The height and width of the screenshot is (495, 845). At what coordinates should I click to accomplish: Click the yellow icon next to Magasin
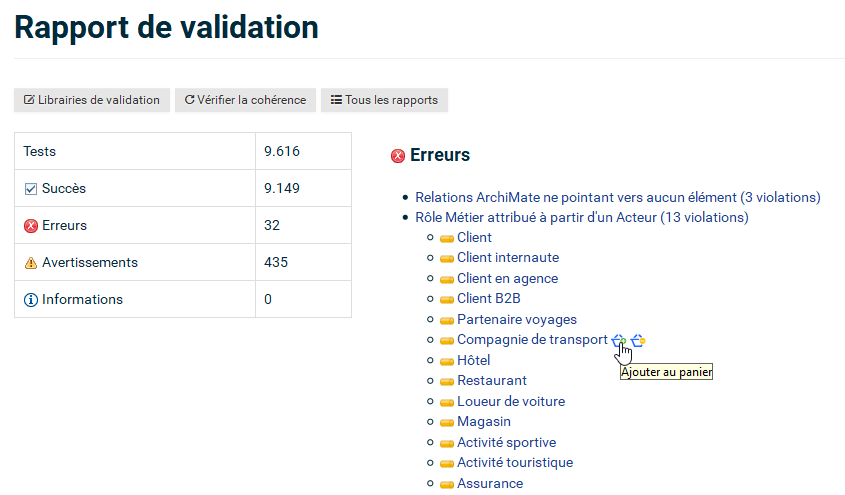[447, 423]
